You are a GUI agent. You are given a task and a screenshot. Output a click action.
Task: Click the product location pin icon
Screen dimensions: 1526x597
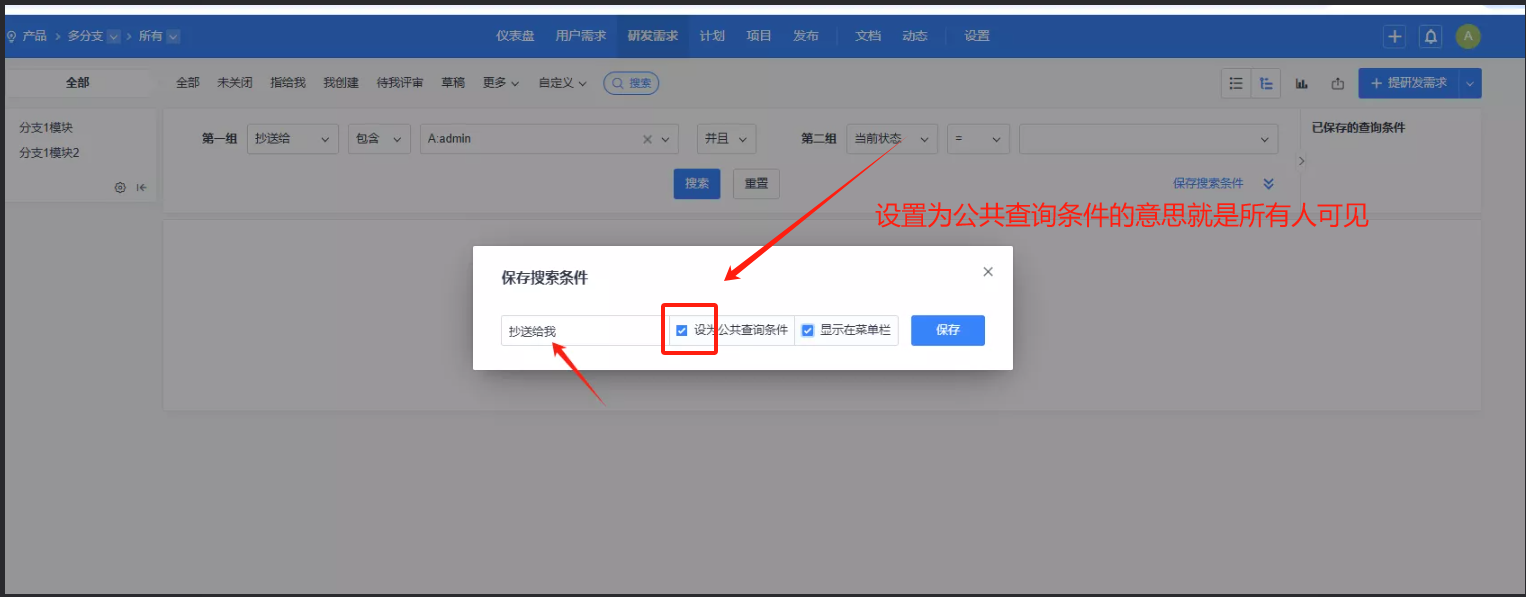pos(11,36)
